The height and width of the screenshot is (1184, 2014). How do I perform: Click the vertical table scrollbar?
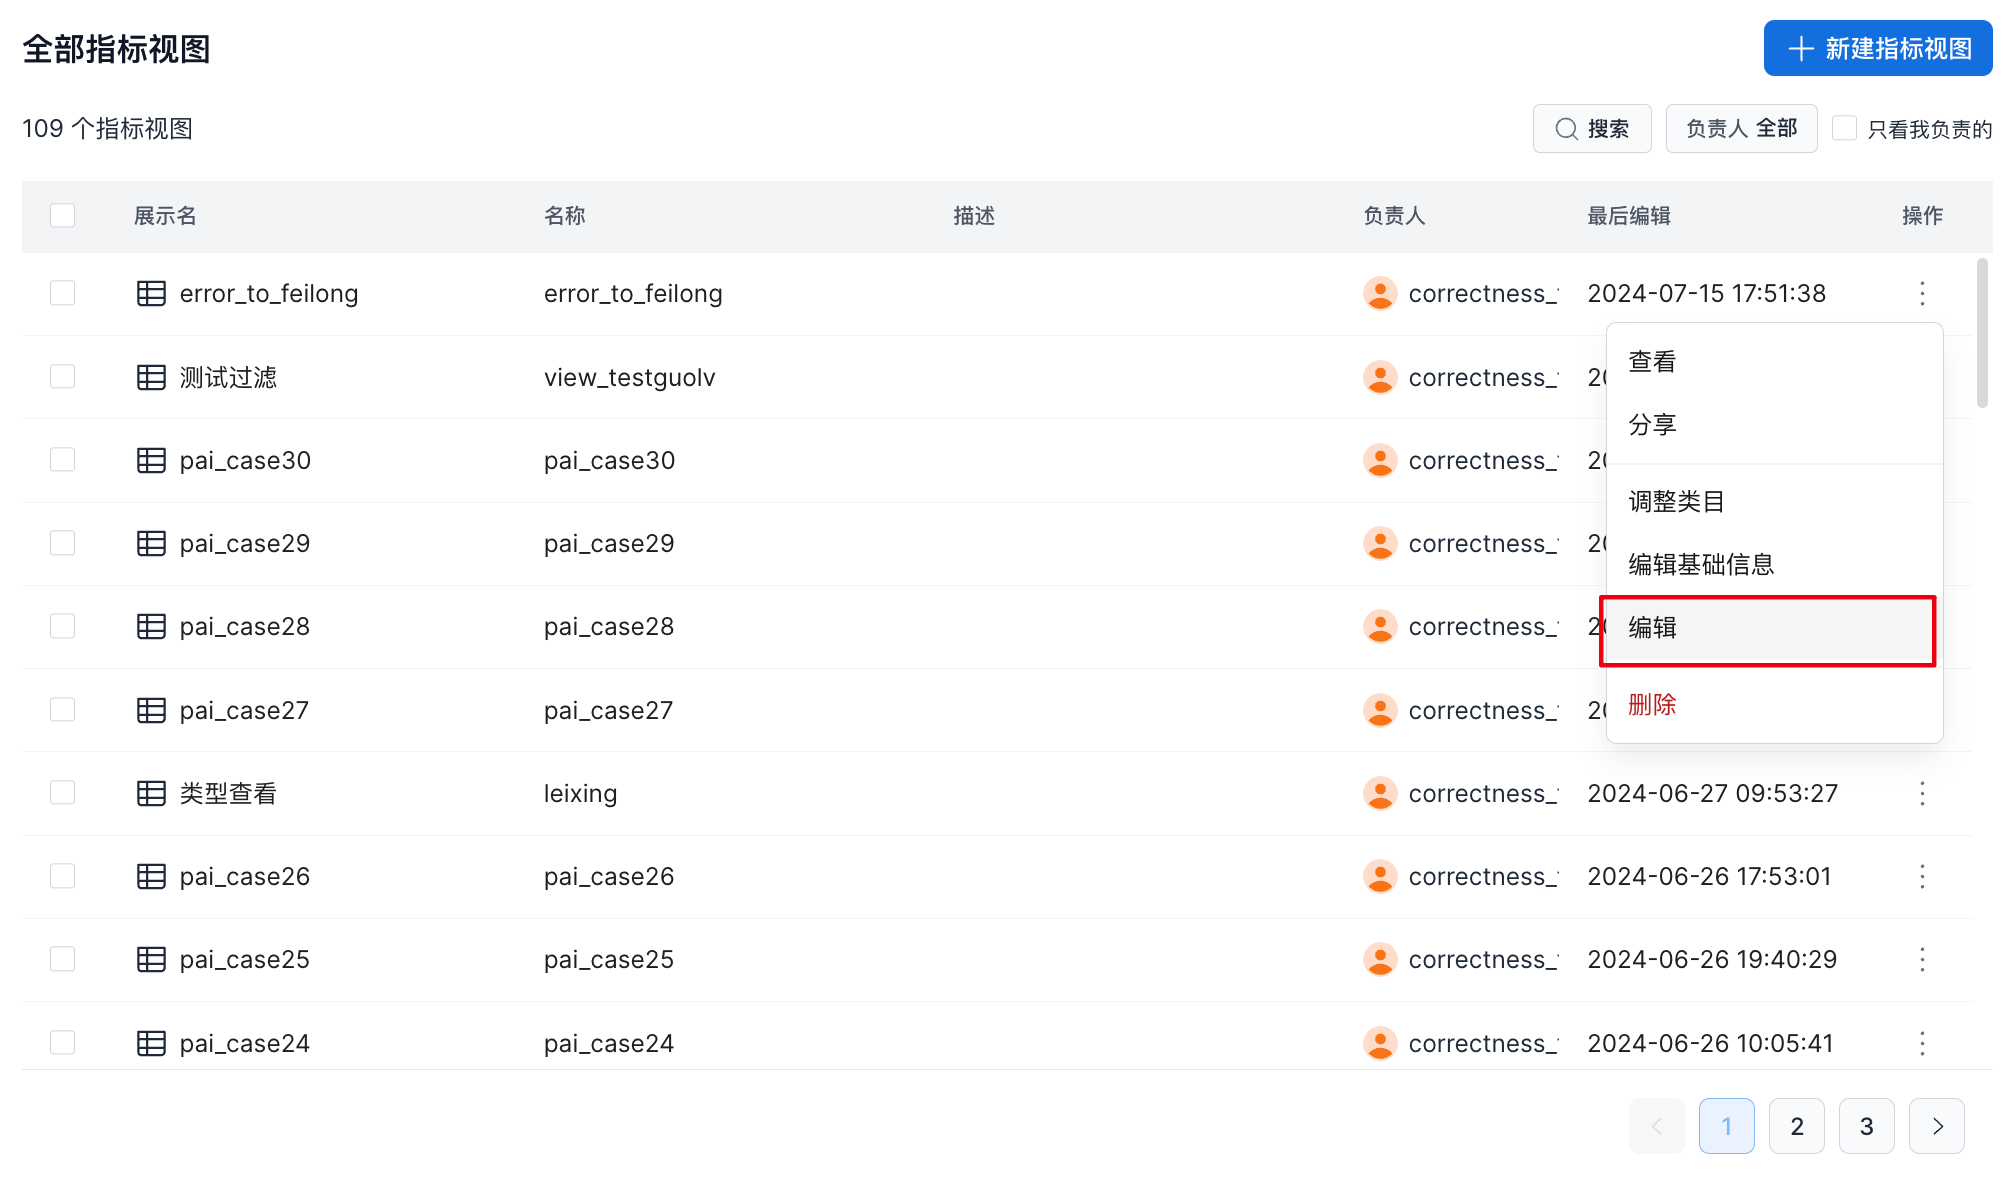coord(1982,333)
